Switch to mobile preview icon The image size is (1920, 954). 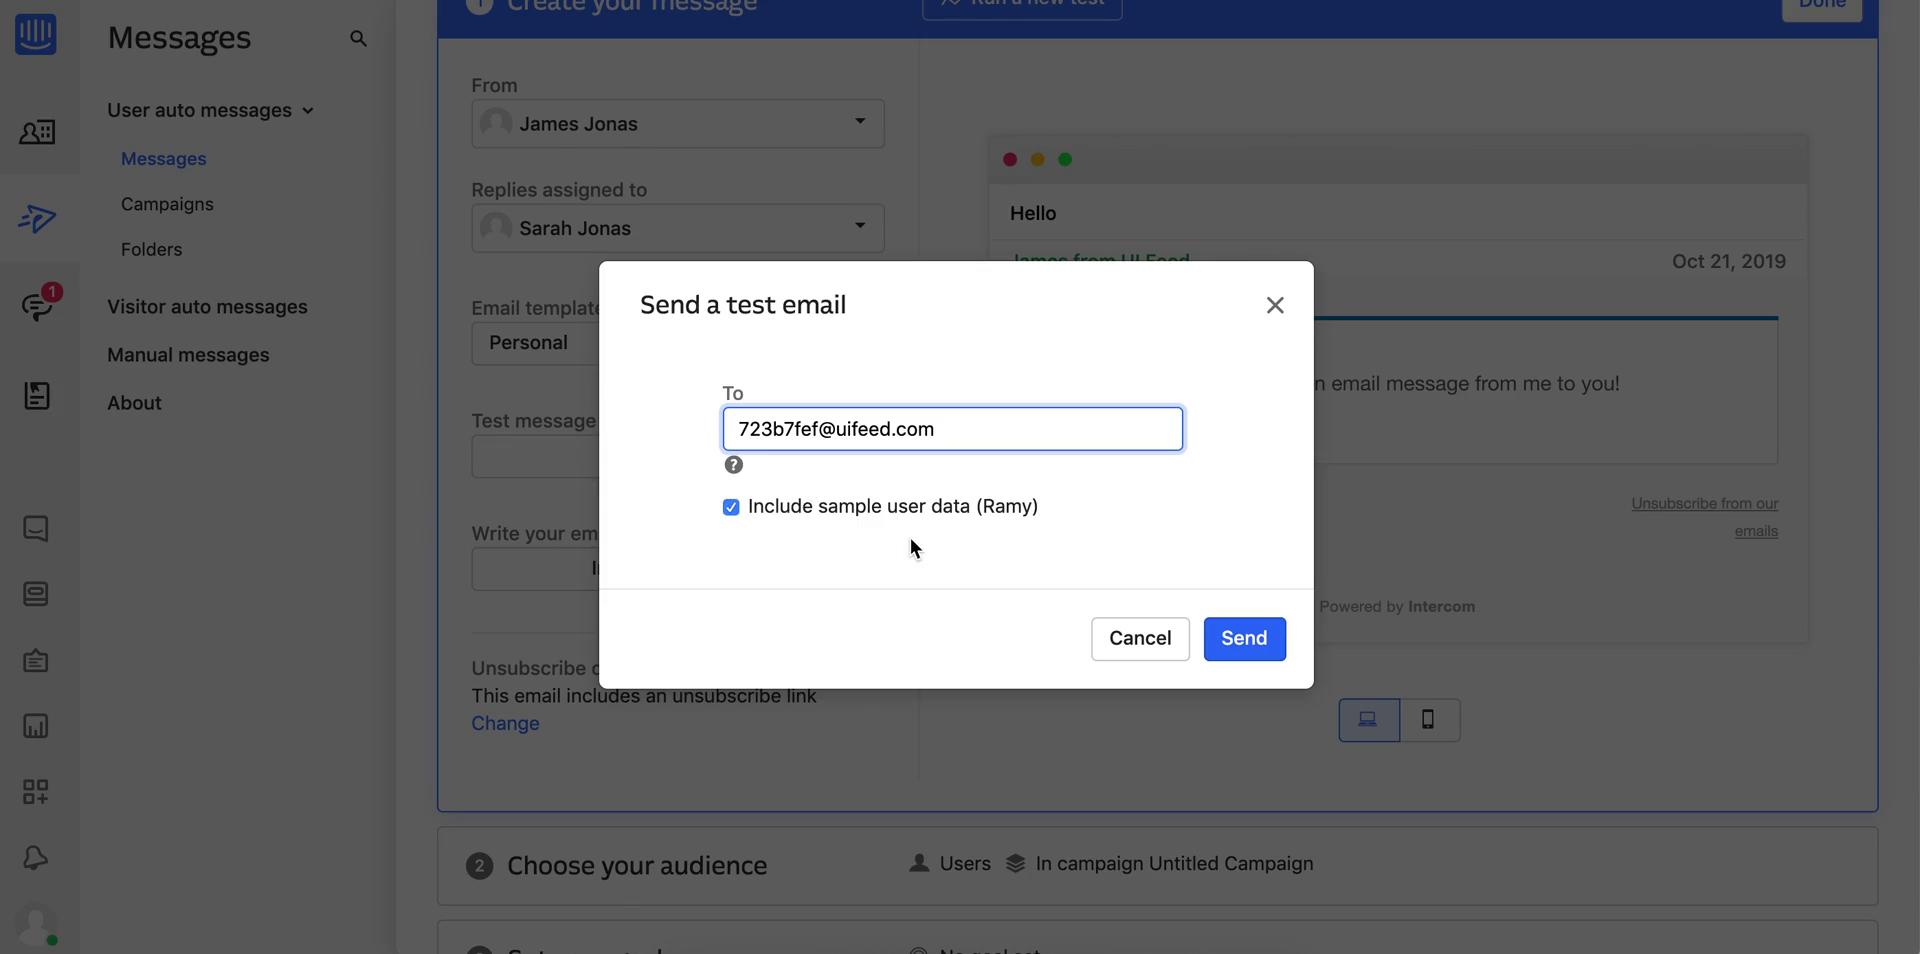click(x=1430, y=720)
